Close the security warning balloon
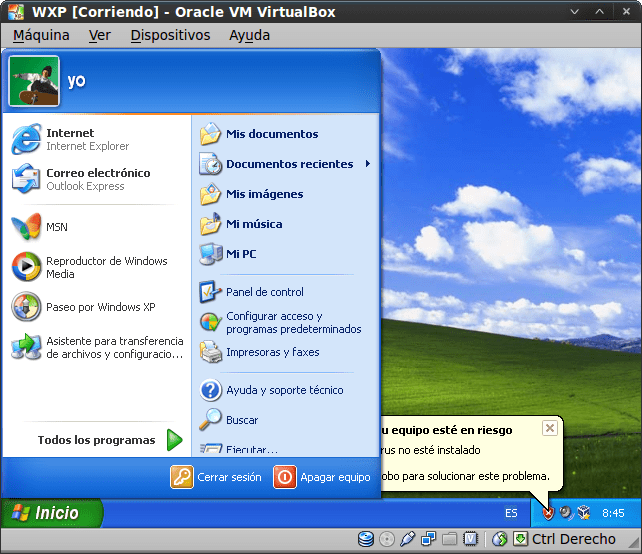Screen dimensions: 642x554 point(549,428)
